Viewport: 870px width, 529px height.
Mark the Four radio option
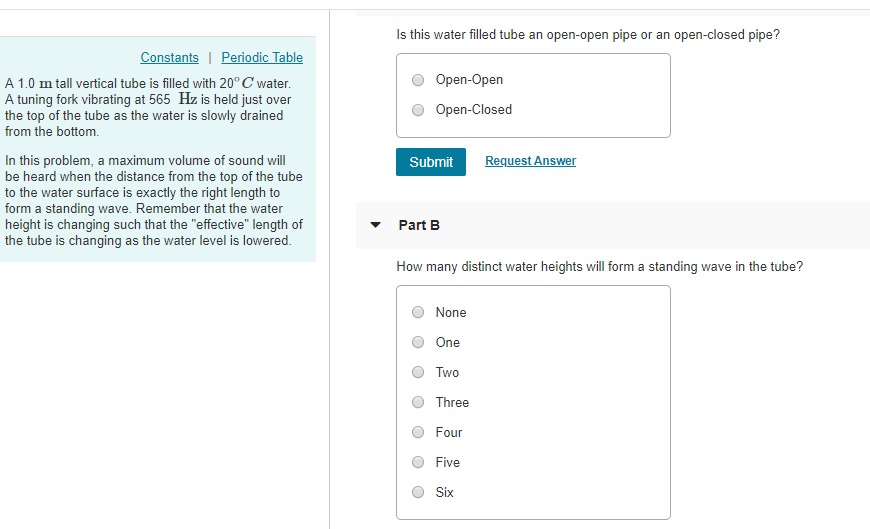pos(418,433)
